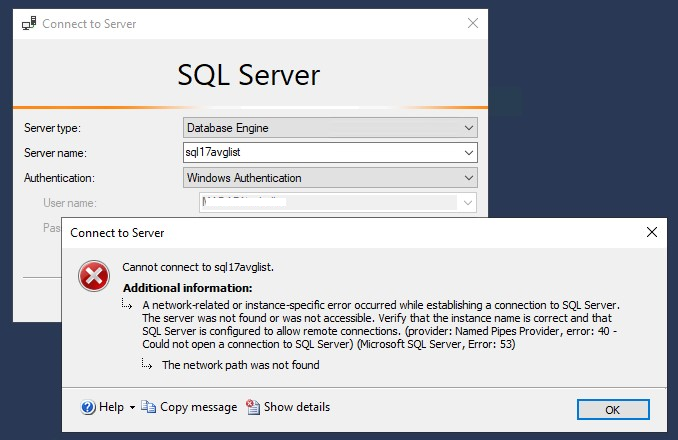Screen dimensions: 678x440
Task: Click Copy message text
Action: [198, 407]
